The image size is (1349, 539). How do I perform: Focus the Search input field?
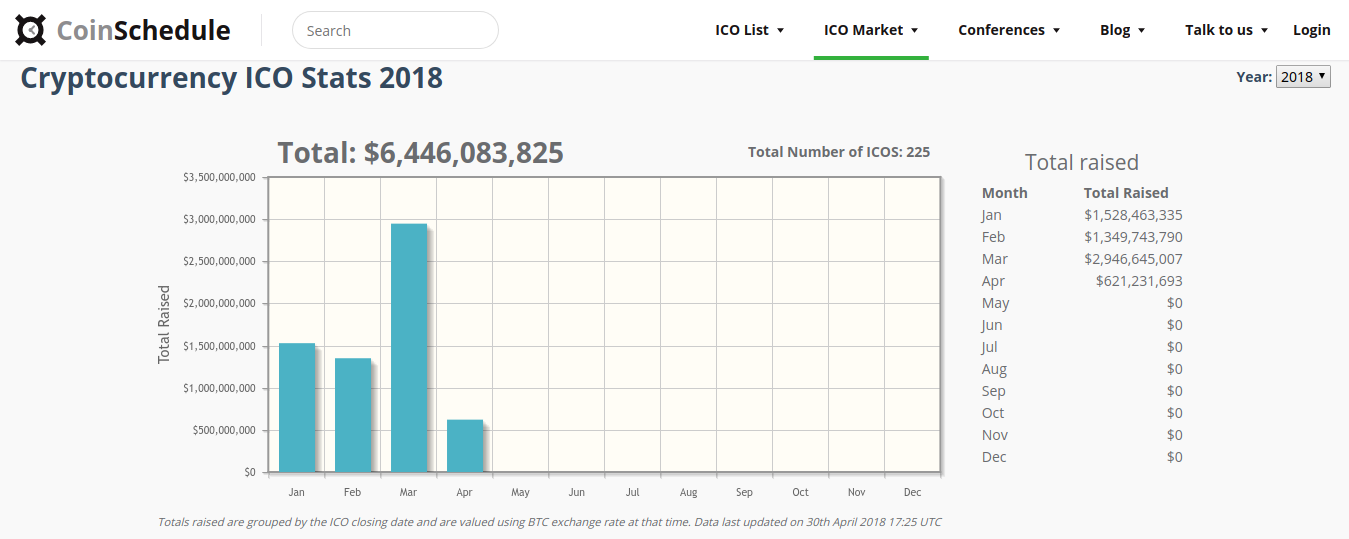tap(395, 30)
